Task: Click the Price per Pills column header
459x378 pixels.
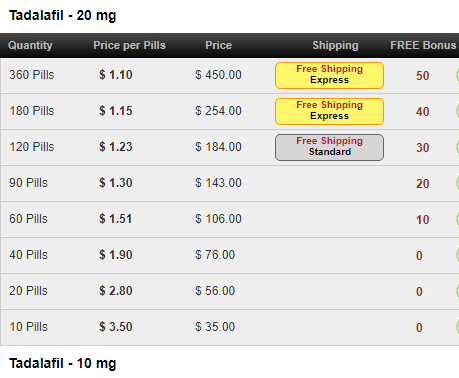Action: pos(129,45)
